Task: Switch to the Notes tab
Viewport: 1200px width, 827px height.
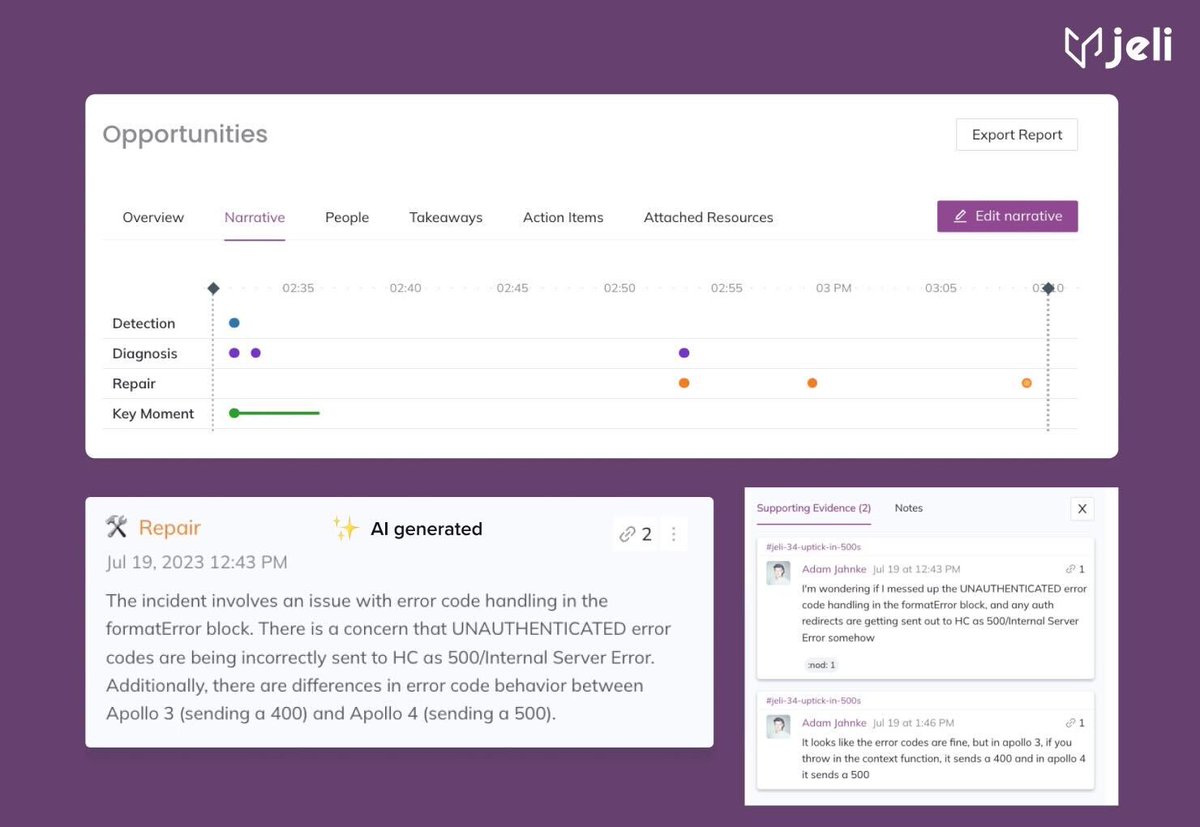Action: 908,508
